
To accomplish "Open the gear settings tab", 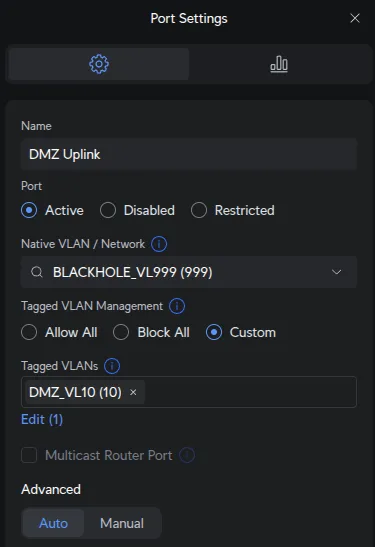I will [x=99, y=64].
